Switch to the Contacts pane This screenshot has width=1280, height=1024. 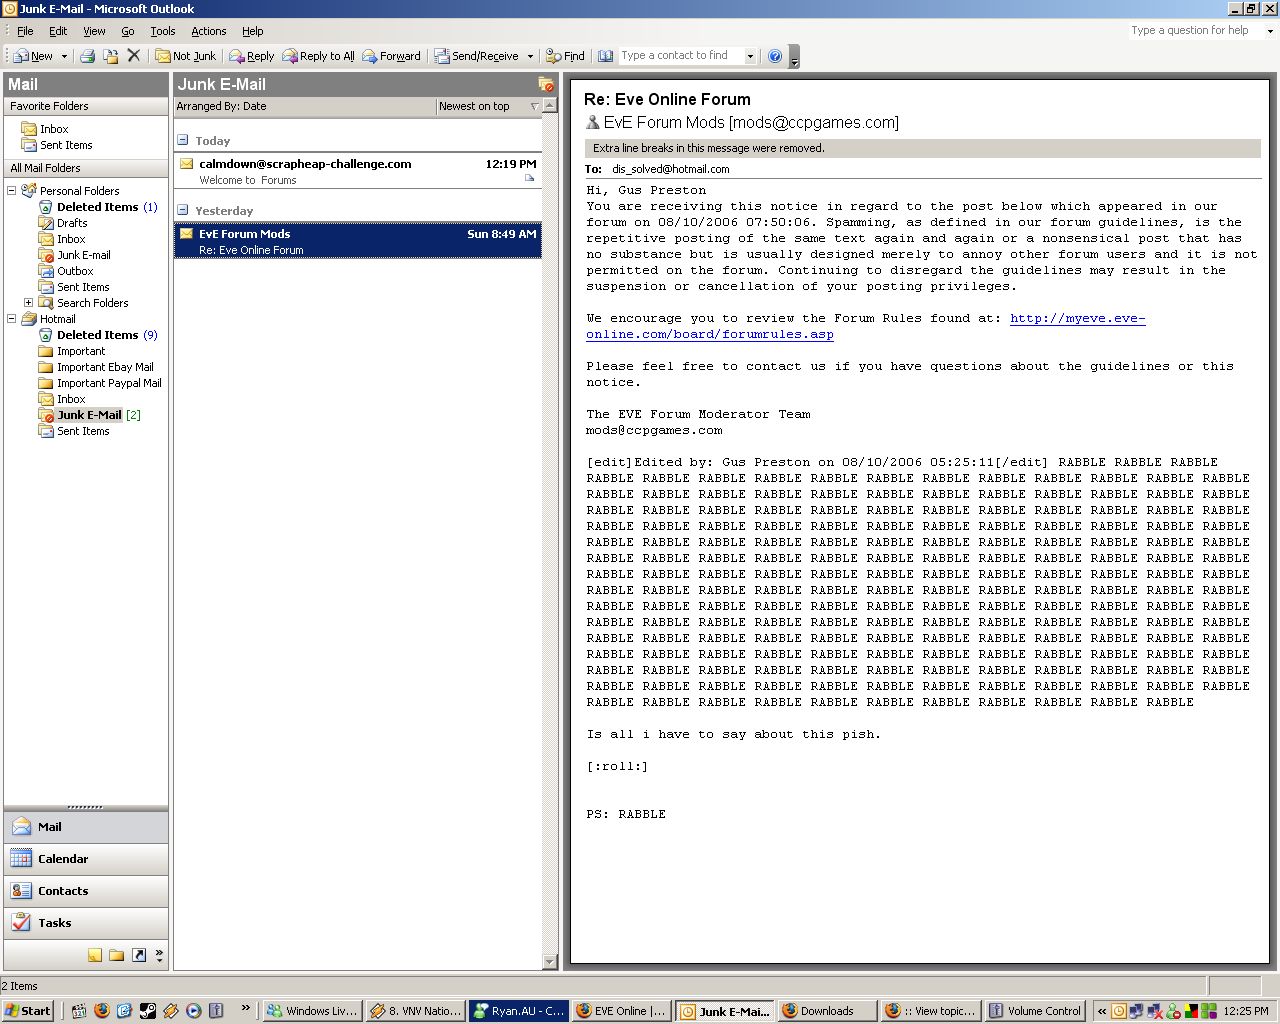tap(86, 891)
